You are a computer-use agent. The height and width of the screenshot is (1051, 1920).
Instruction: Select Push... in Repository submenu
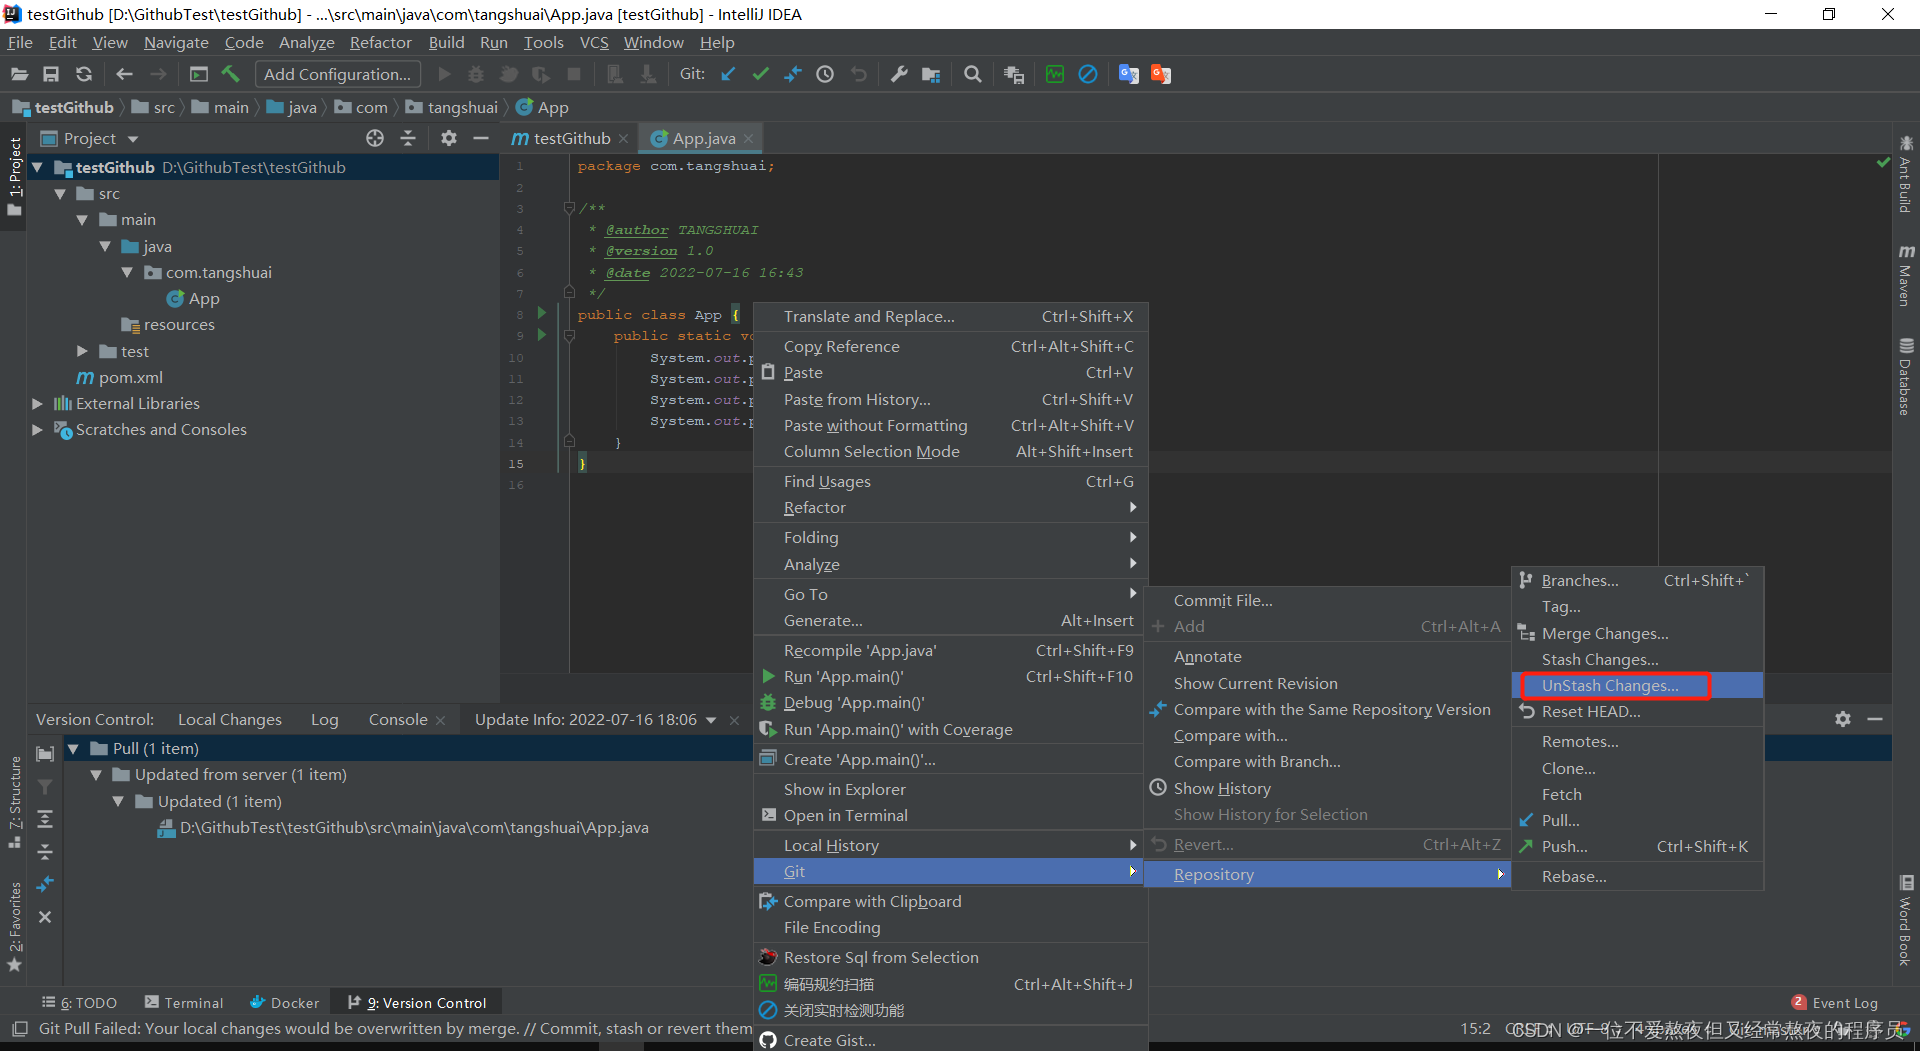[1637, 846]
